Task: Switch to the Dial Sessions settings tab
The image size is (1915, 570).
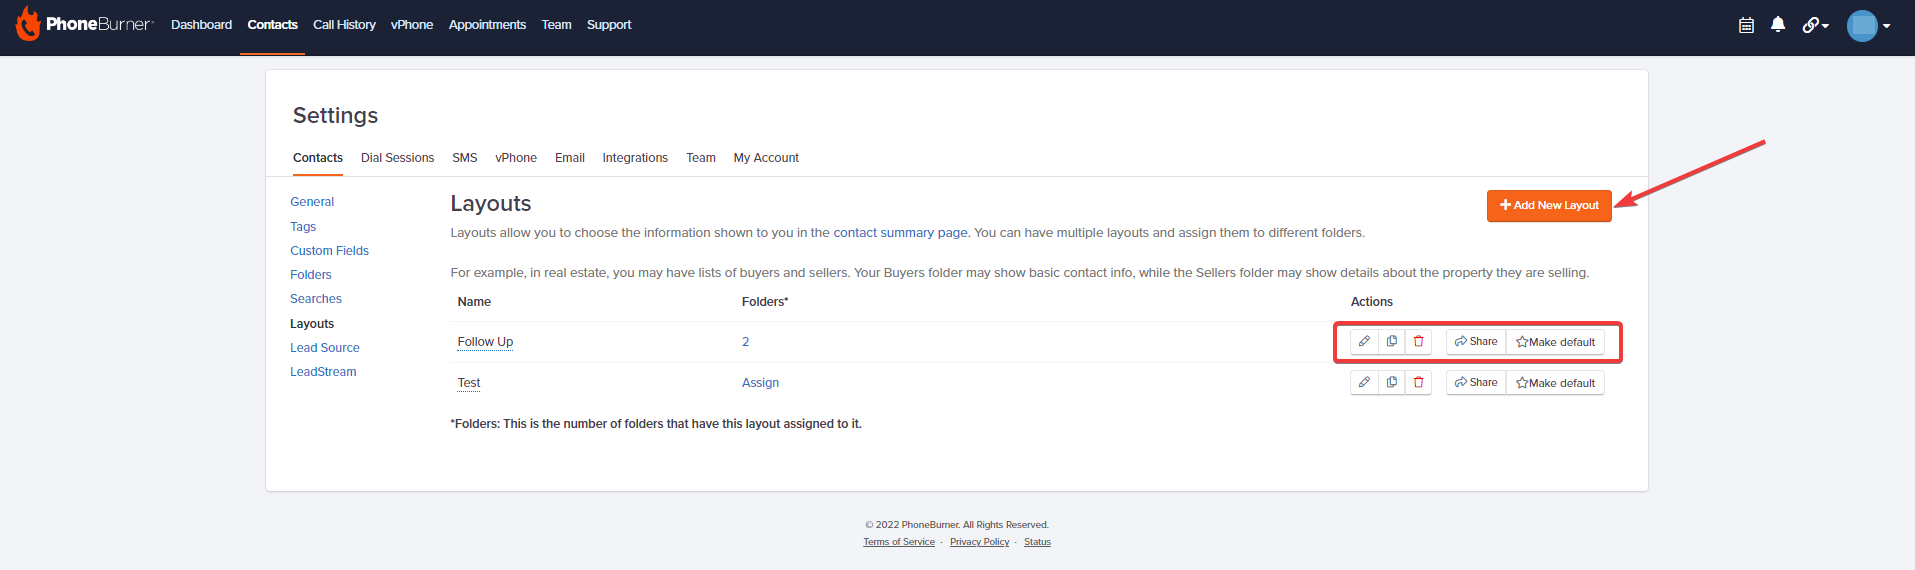Action: [397, 158]
